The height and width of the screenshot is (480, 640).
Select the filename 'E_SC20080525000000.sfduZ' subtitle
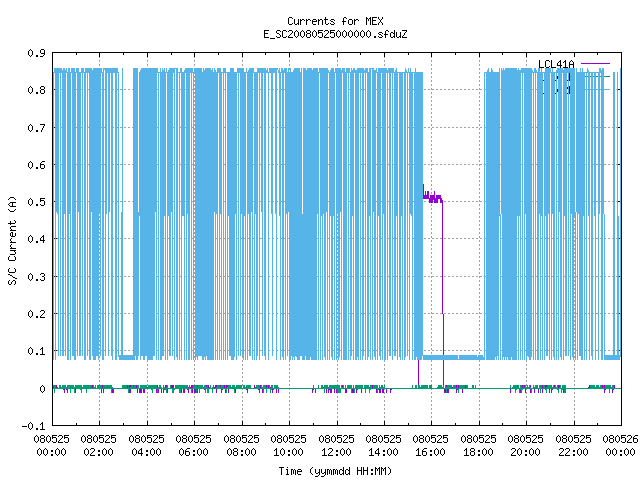pyautogui.click(x=335, y=34)
